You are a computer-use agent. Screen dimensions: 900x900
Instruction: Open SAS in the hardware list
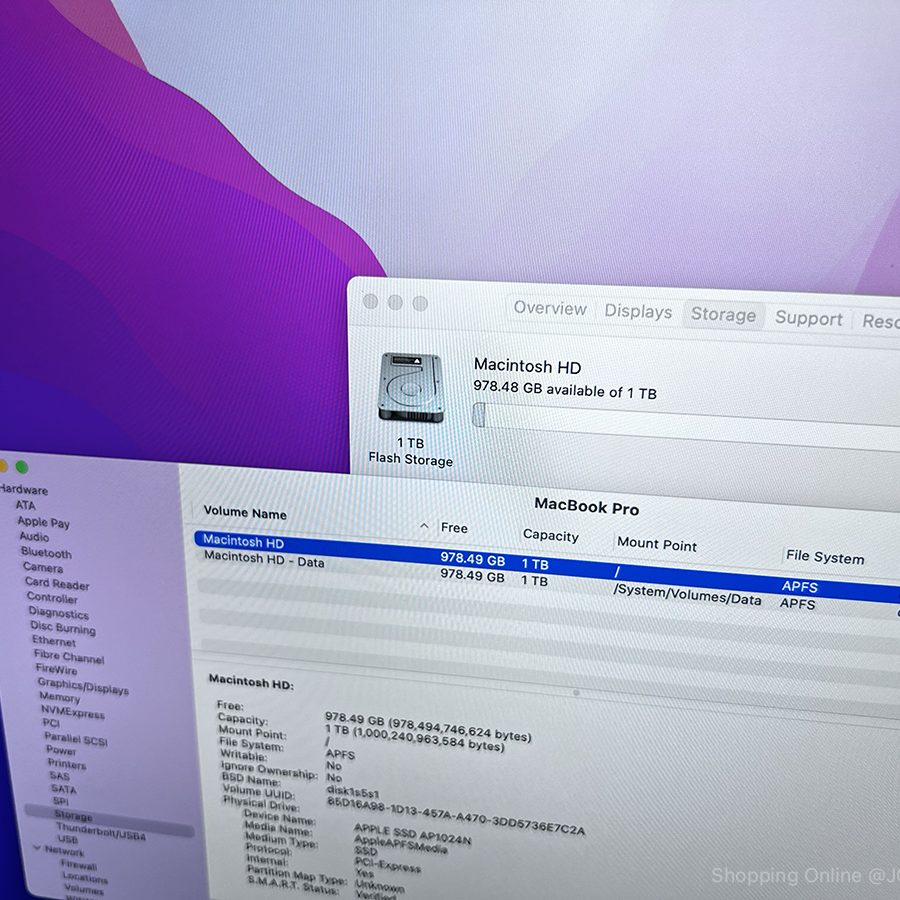click(59, 776)
